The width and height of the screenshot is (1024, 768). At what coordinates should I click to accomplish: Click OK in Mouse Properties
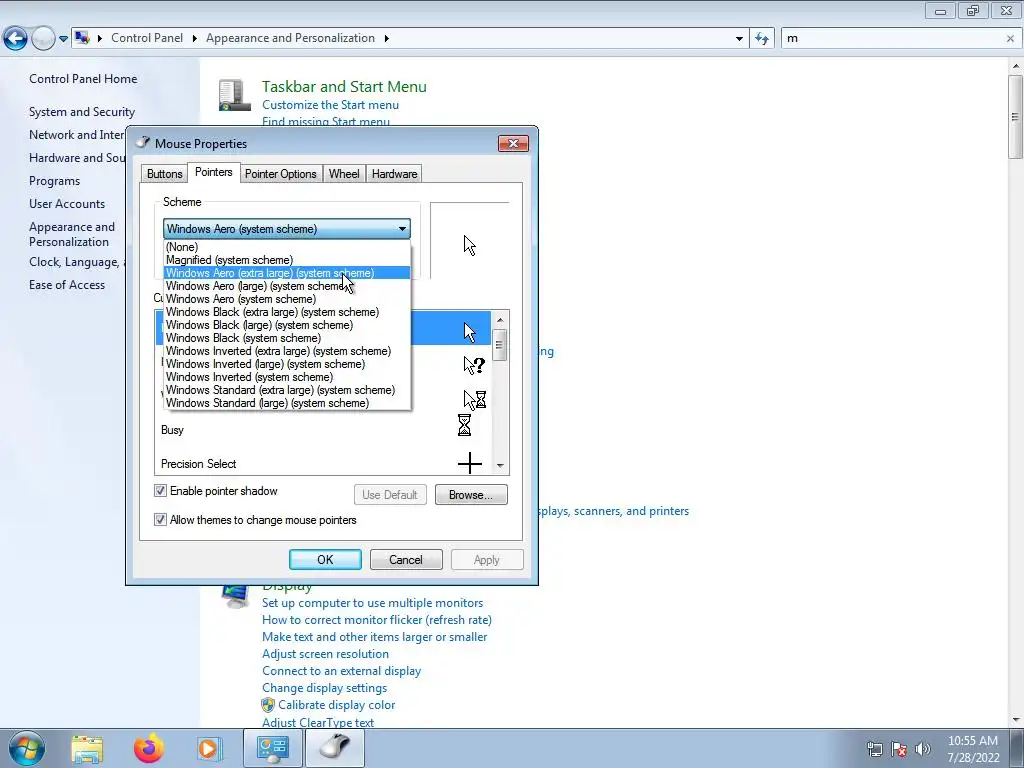325,560
